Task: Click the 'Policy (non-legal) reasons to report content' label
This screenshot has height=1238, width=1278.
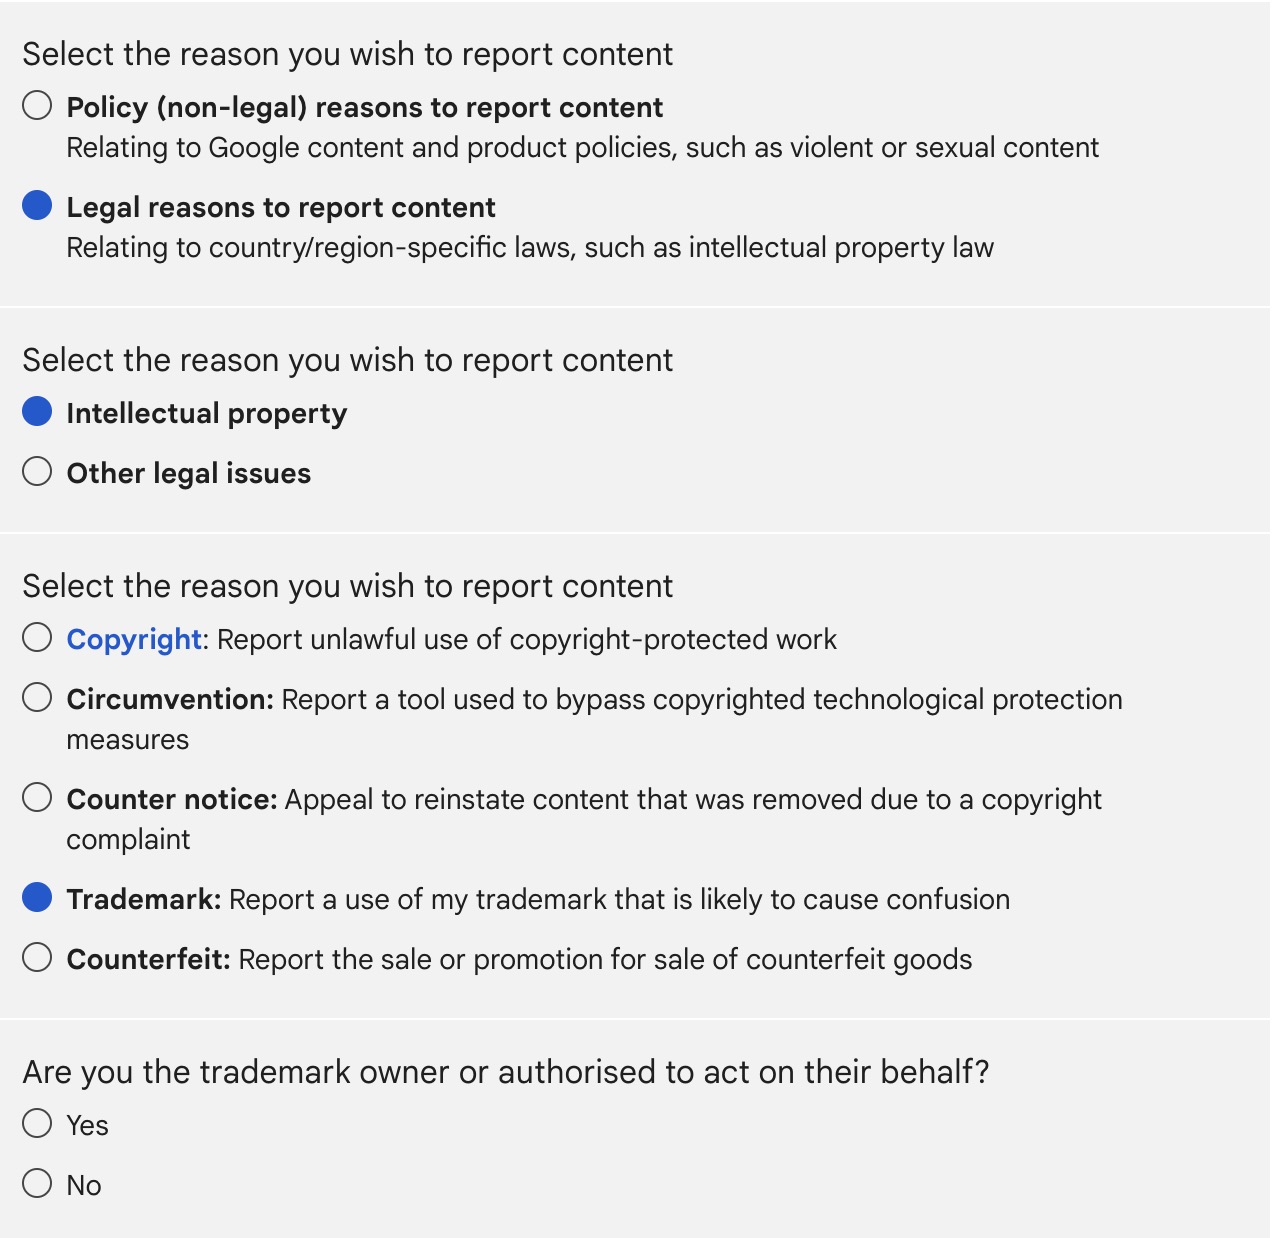Action: [365, 108]
